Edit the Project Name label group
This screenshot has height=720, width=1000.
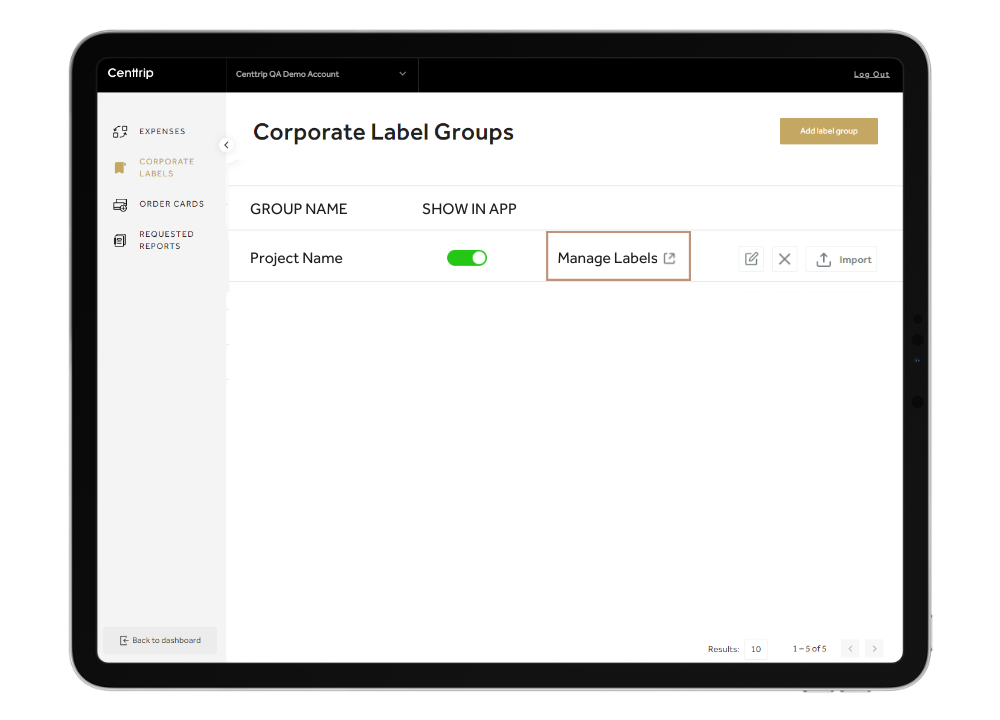click(x=751, y=259)
